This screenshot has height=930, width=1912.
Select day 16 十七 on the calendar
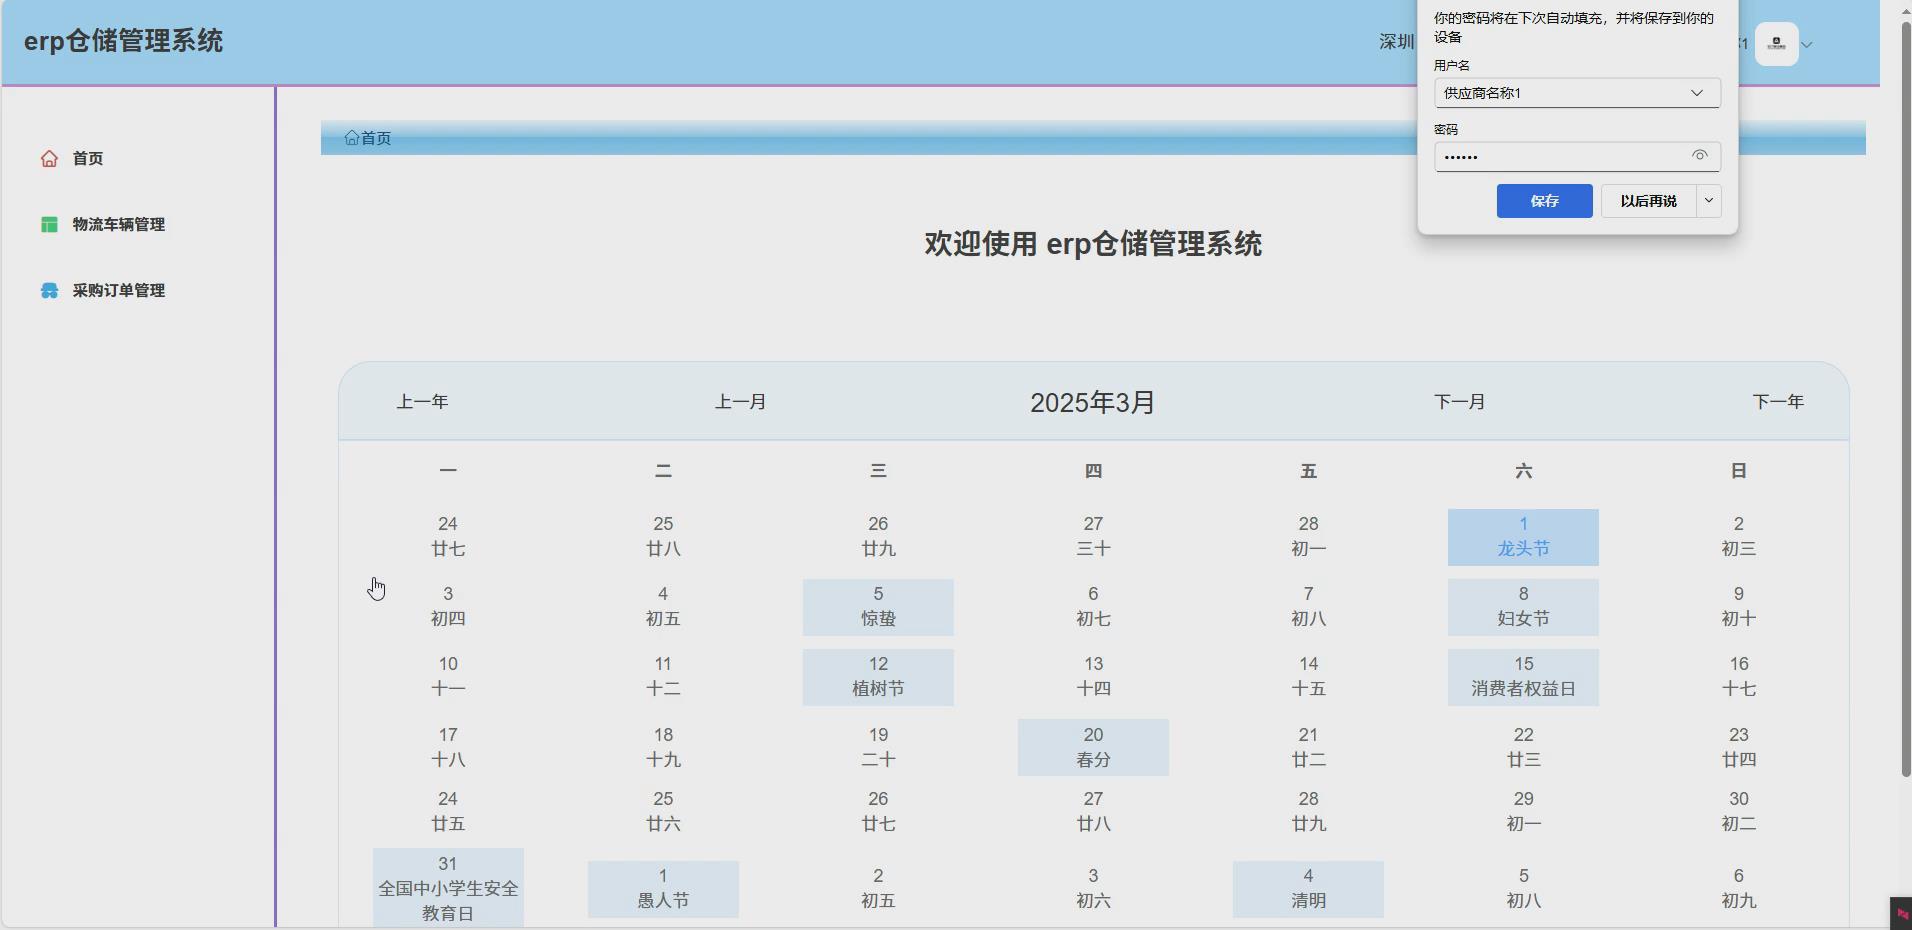[1738, 677]
